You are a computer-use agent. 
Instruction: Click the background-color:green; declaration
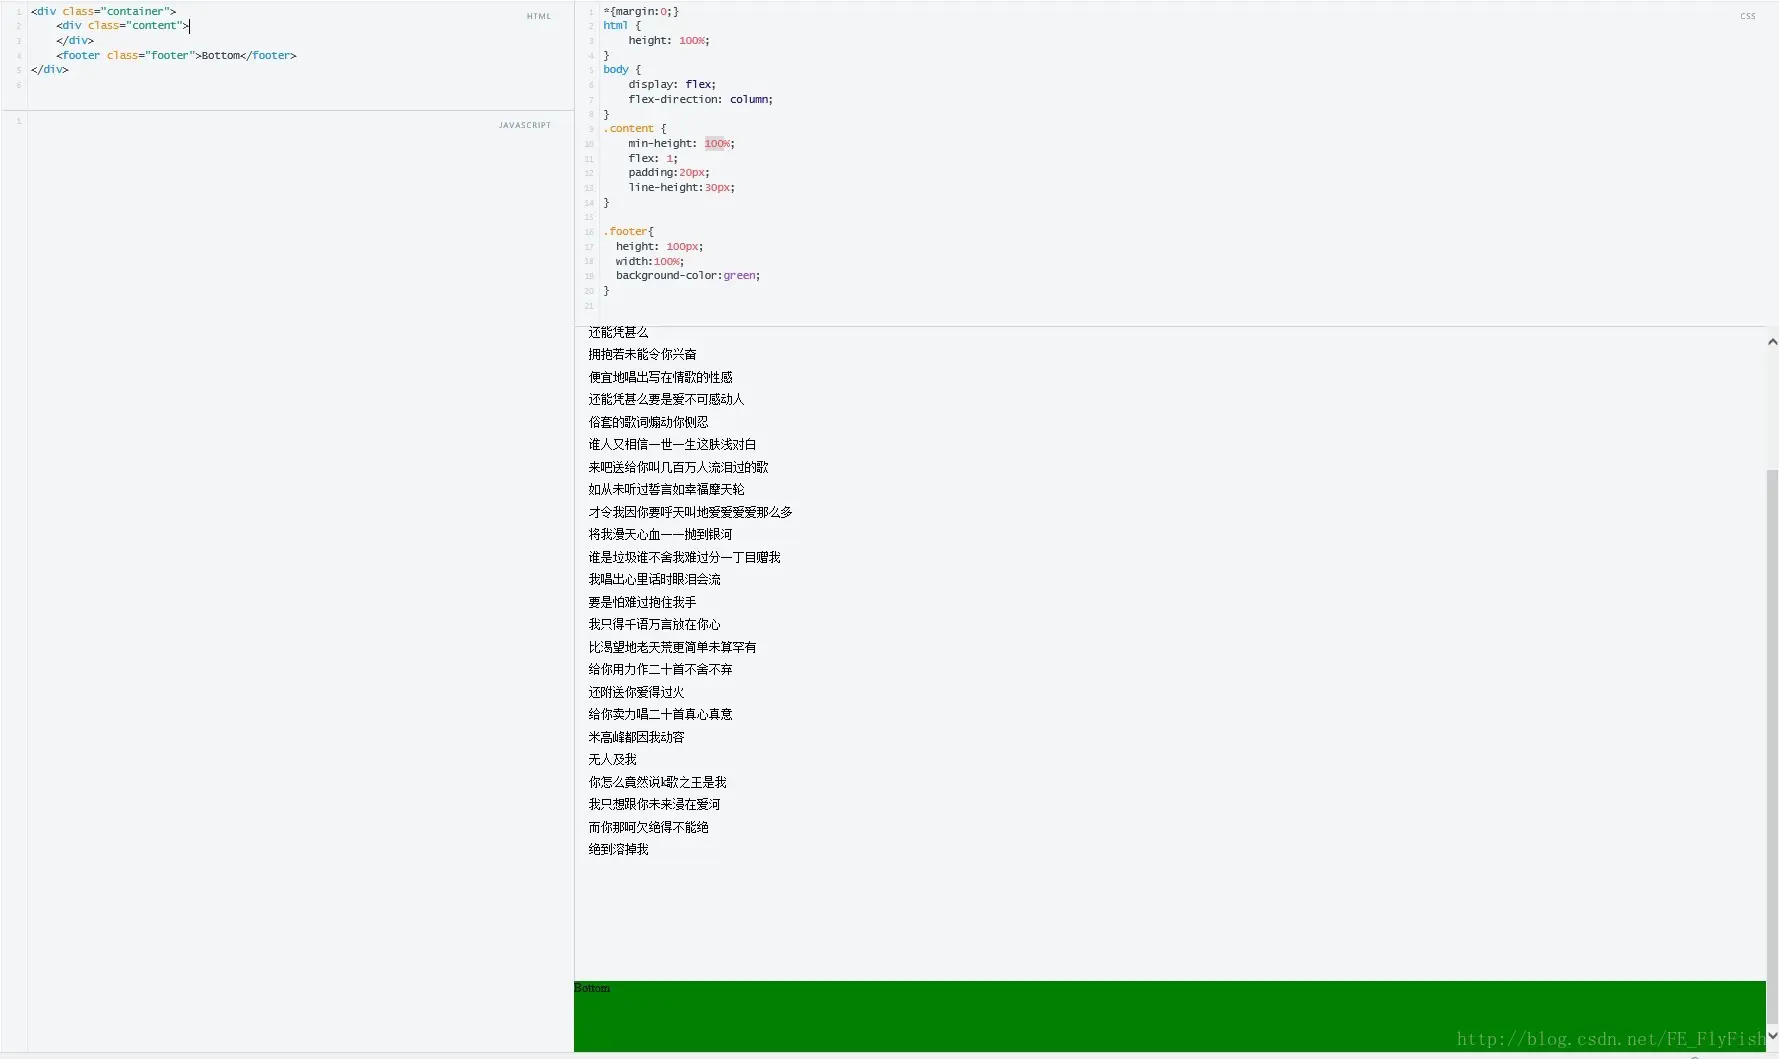point(688,275)
